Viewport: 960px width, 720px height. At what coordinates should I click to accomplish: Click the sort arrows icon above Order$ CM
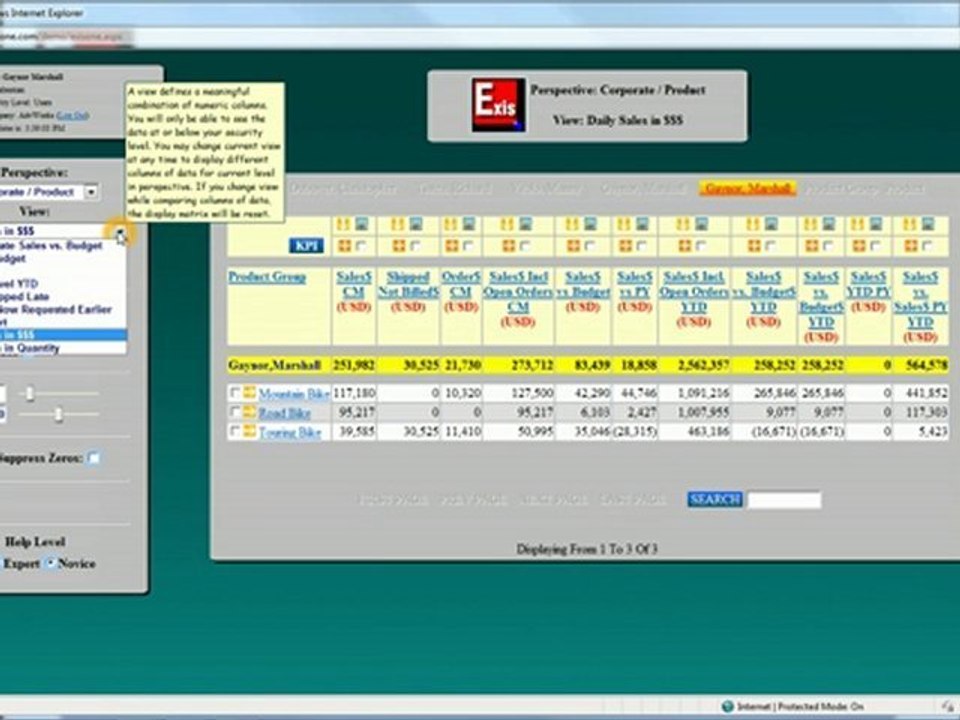click(x=451, y=223)
